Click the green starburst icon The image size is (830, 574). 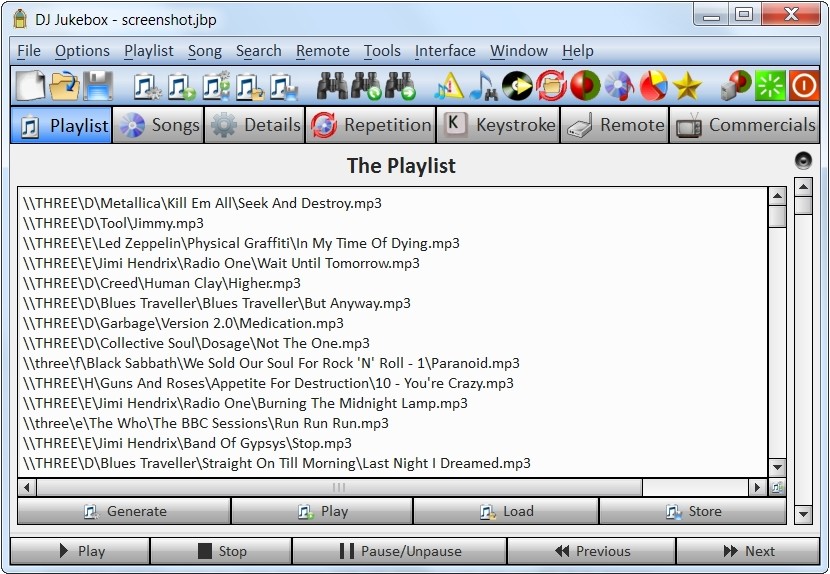point(770,86)
